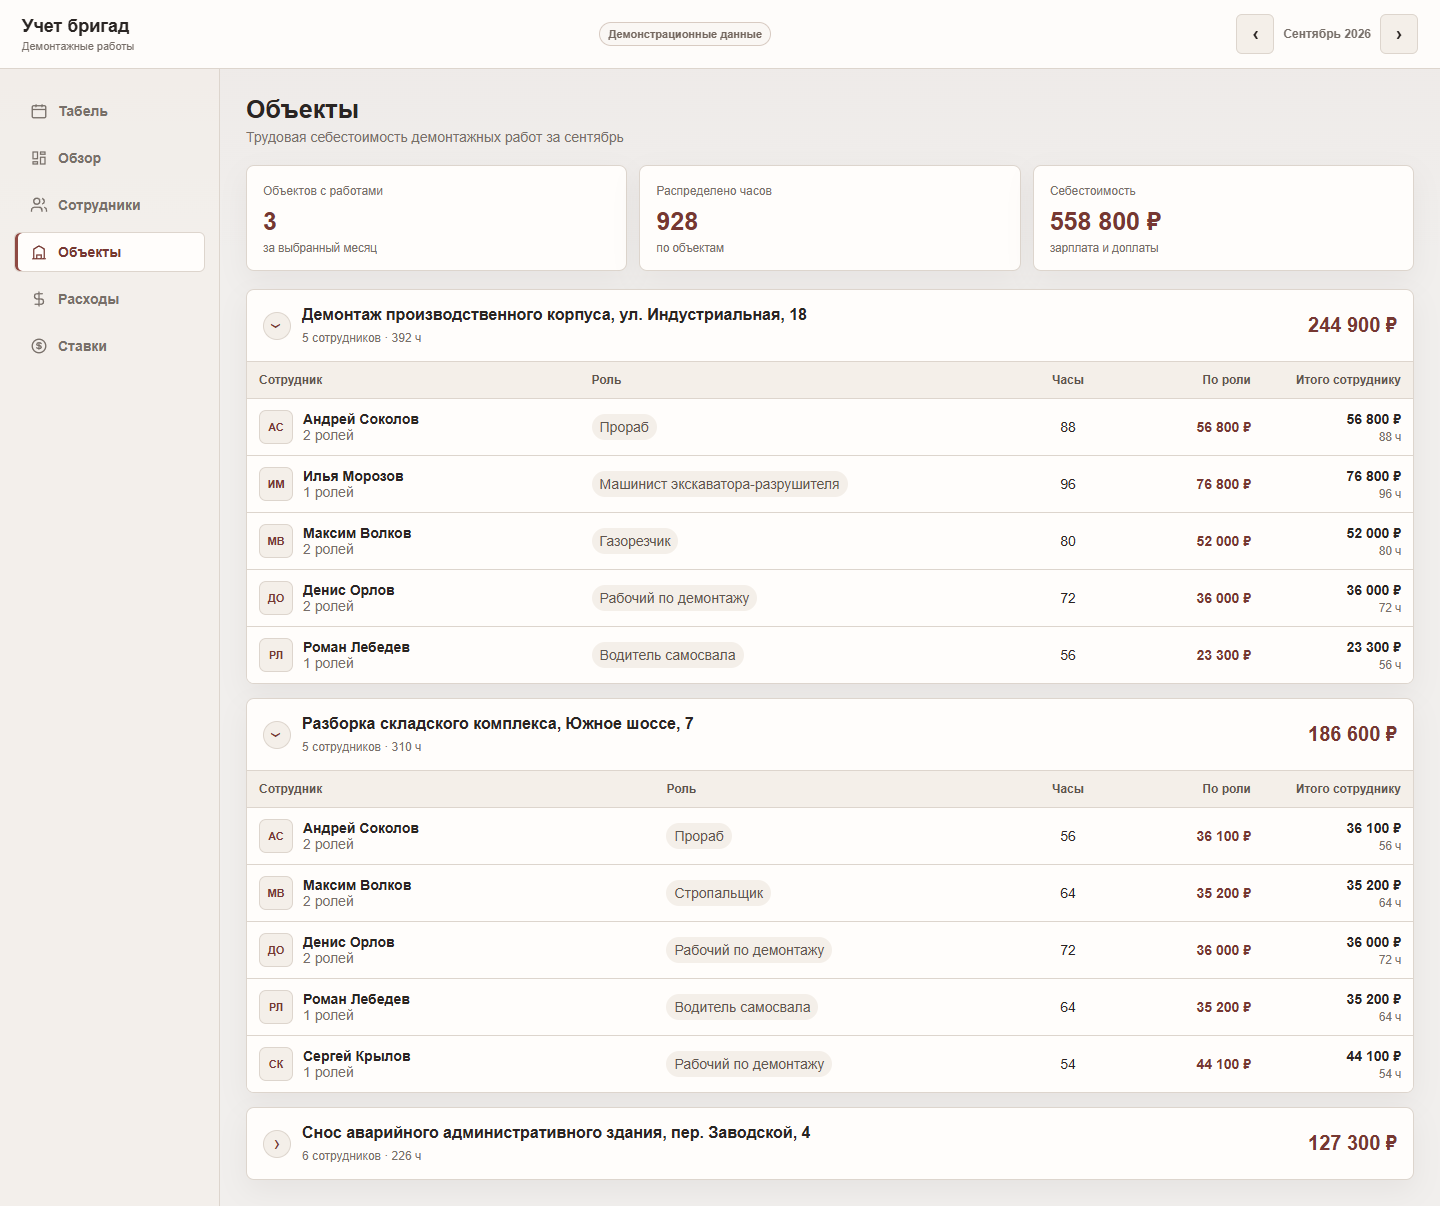Collapse Разборка складского комплекса section
The image size is (1440, 1206).
tap(277, 734)
